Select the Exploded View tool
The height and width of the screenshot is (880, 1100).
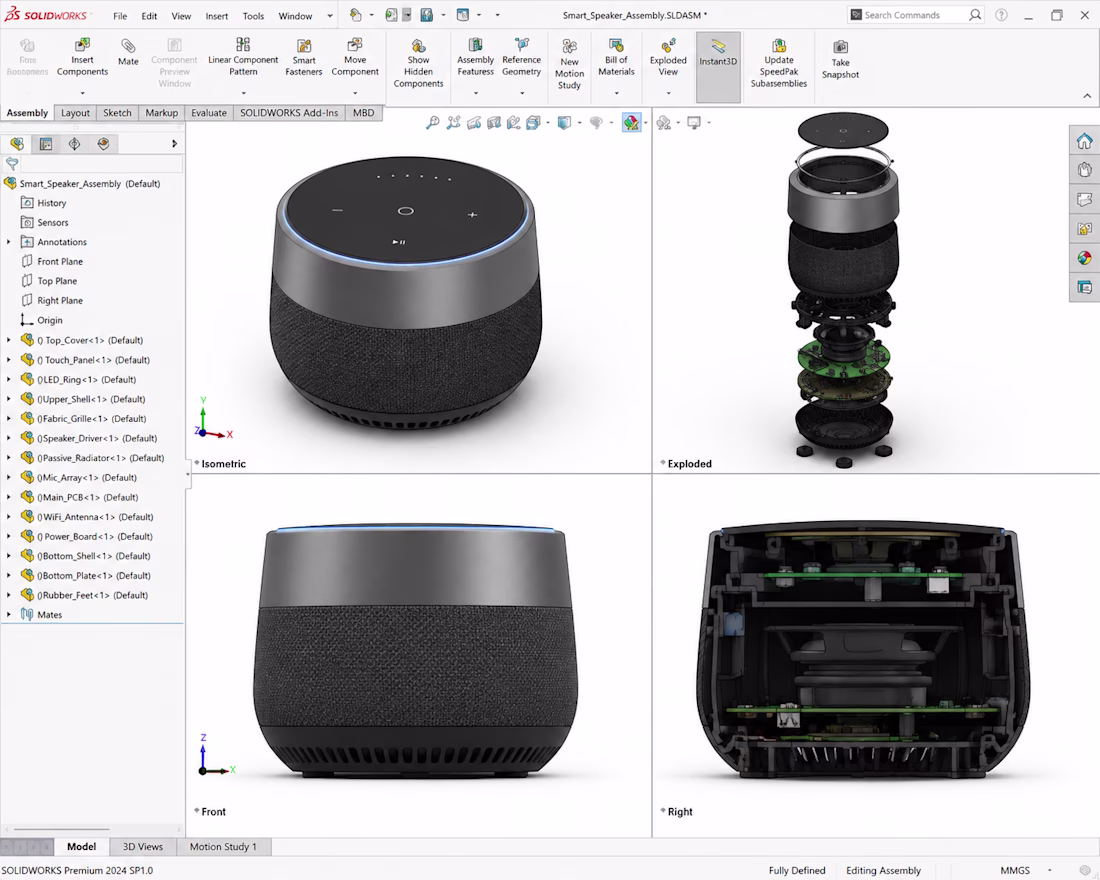[668, 57]
